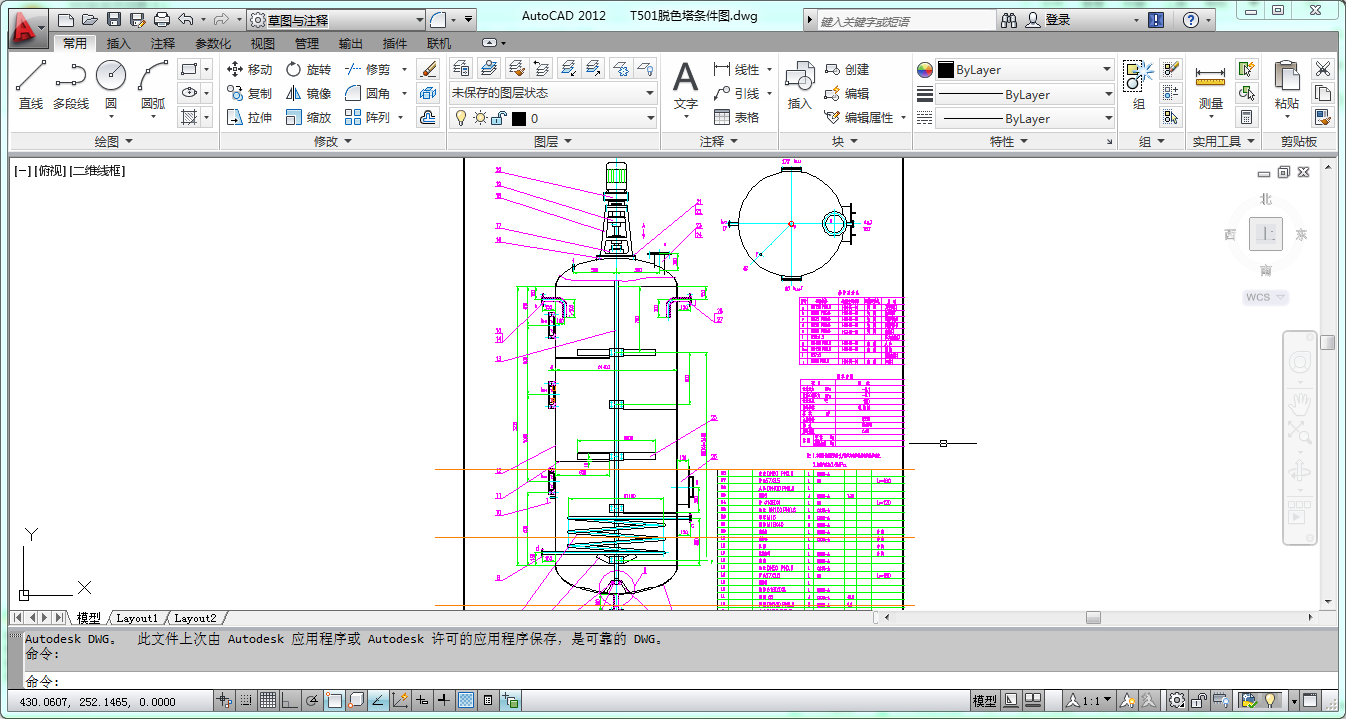Select the 直线 (Line) drawing tool
This screenshot has width=1346, height=719.
coord(31,84)
